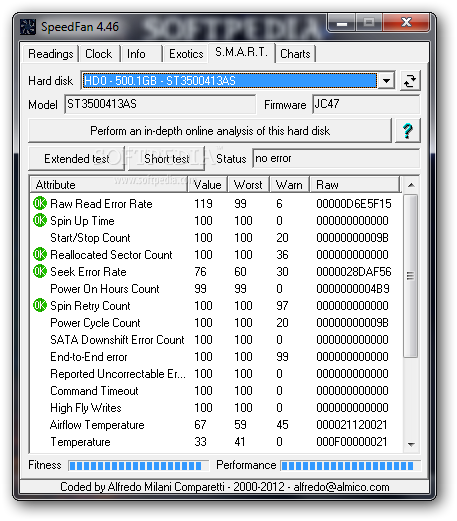This screenshot has width=457, height=521.
Task: Sort by the Value column header
Action: point(208,185)
